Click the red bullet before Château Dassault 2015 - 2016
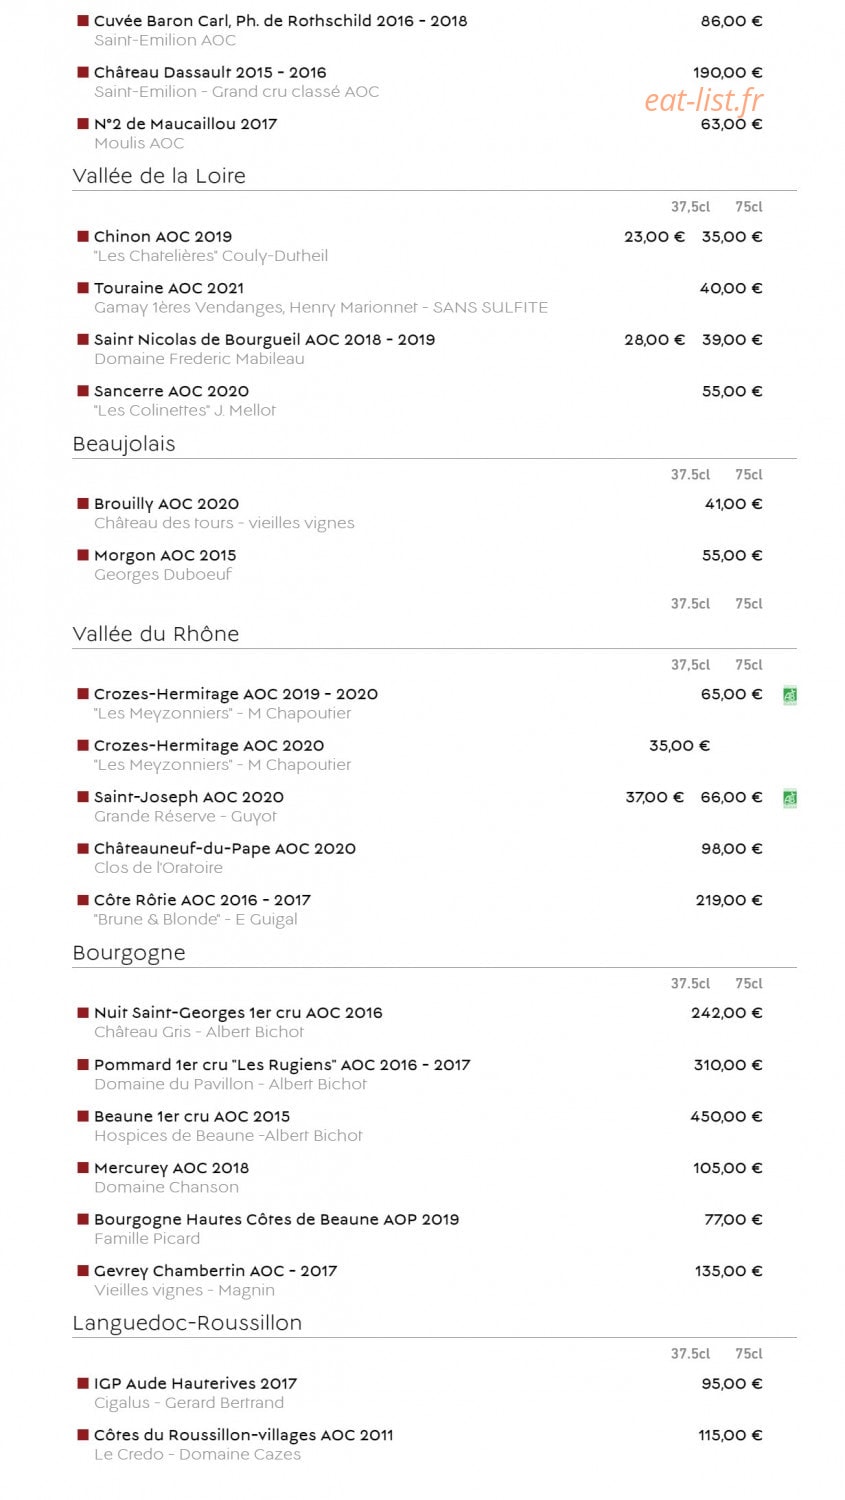 point(83,72)
